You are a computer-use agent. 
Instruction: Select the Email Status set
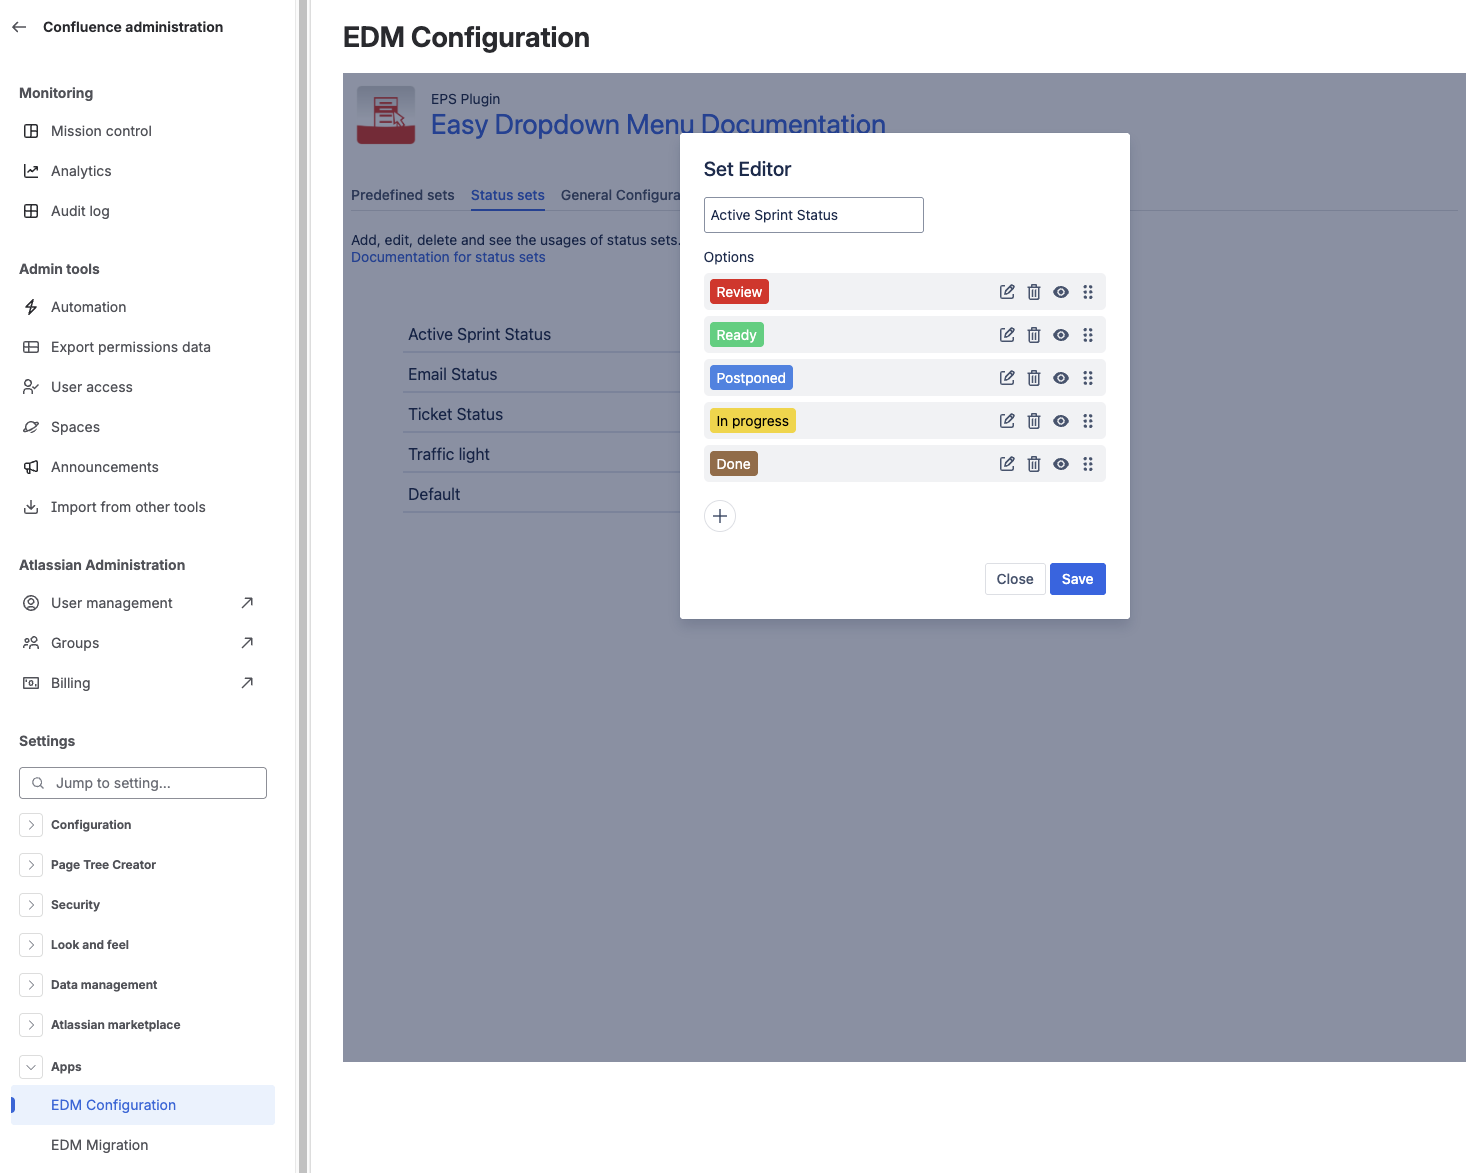[452, 374]
